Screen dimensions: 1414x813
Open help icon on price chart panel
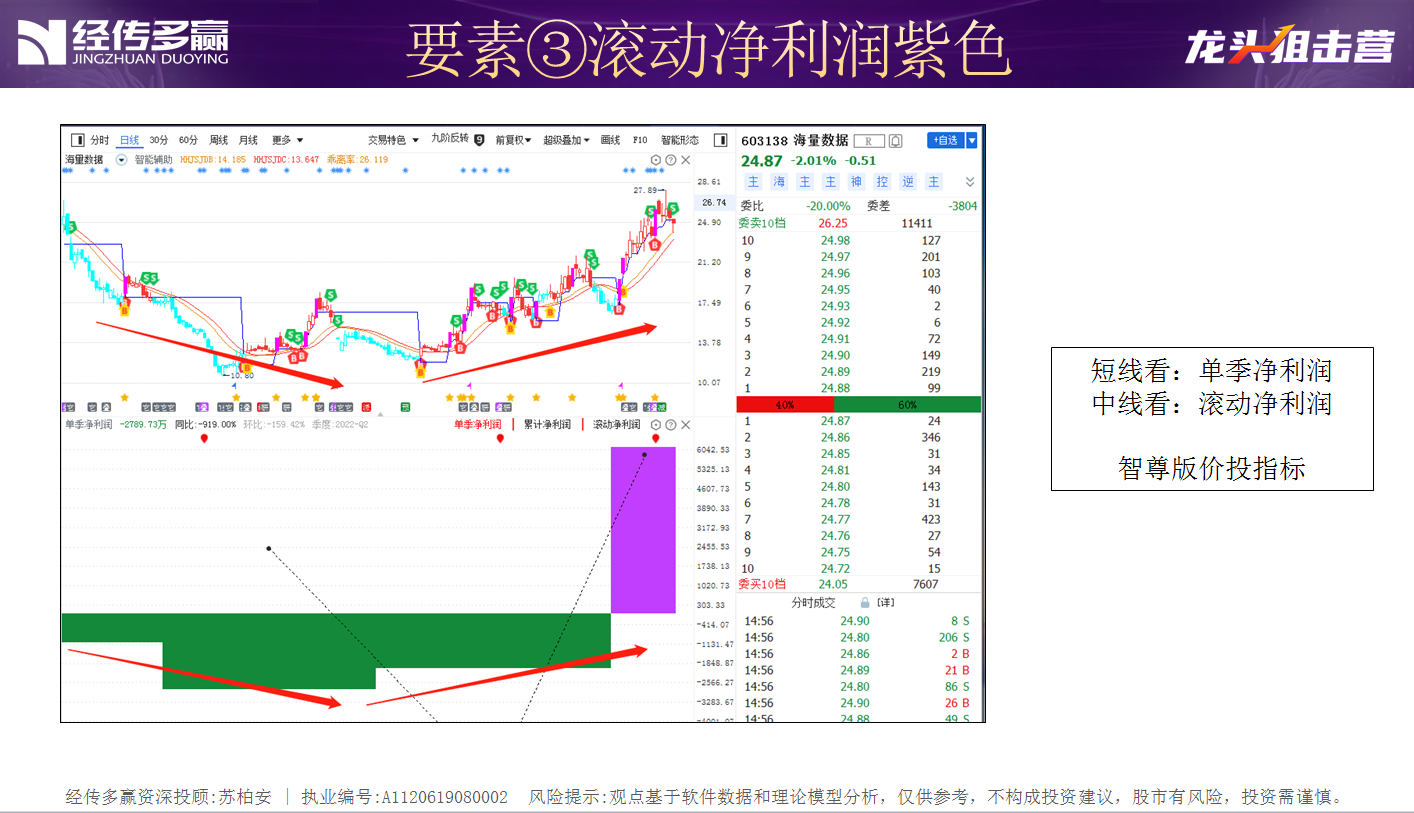click(x=671, y=159)
